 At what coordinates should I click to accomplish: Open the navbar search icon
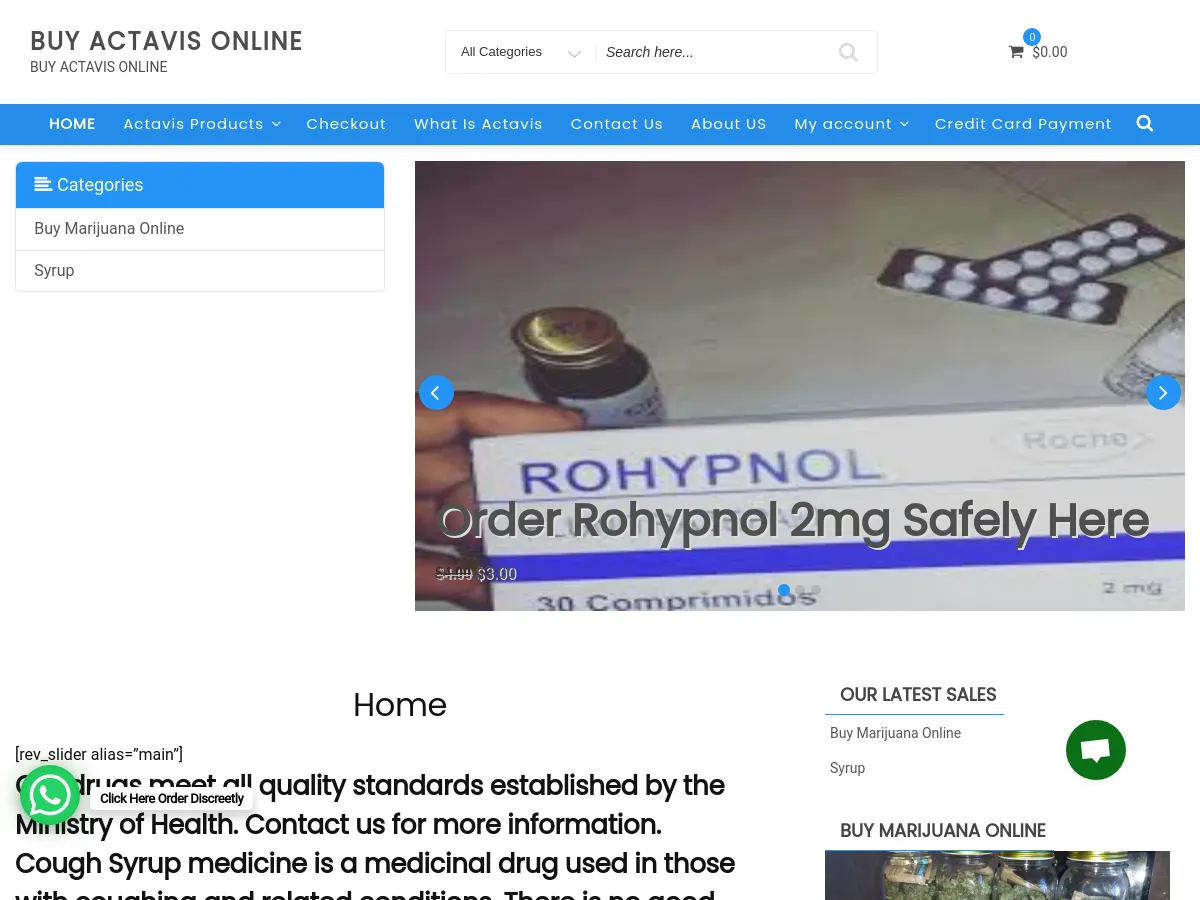1145,124
